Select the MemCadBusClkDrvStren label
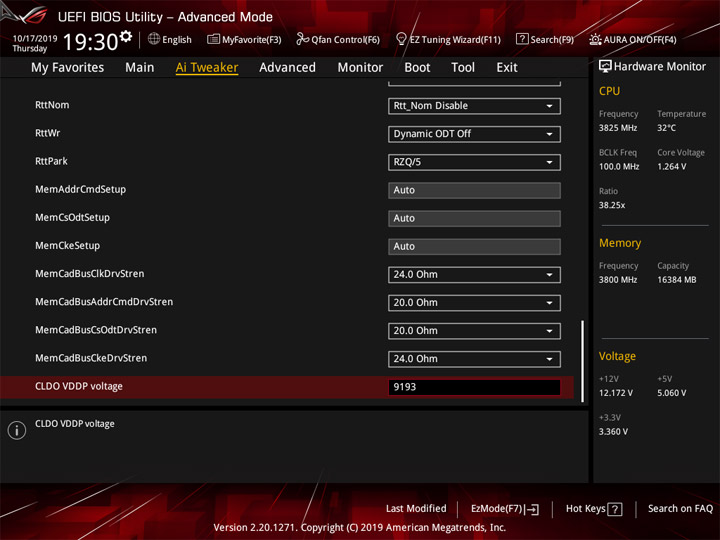This screenshot has width=720, height=540. click(x=90, y=274)
